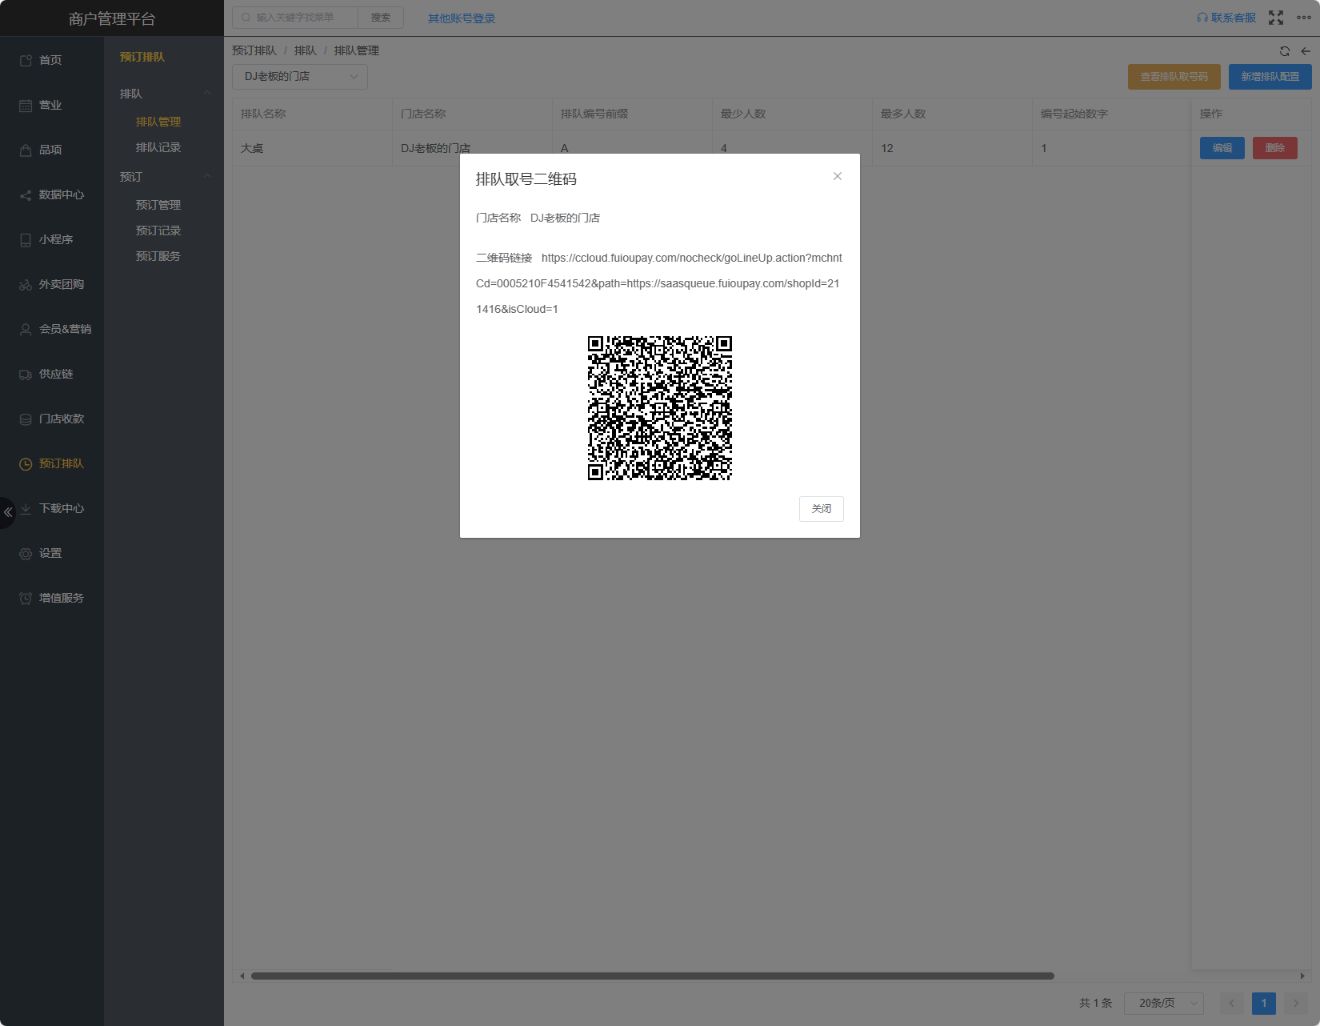1320x1026 pixels.
Task: Collapse the 预订 submenu group arrow
Action: click(x=207, y=177)
